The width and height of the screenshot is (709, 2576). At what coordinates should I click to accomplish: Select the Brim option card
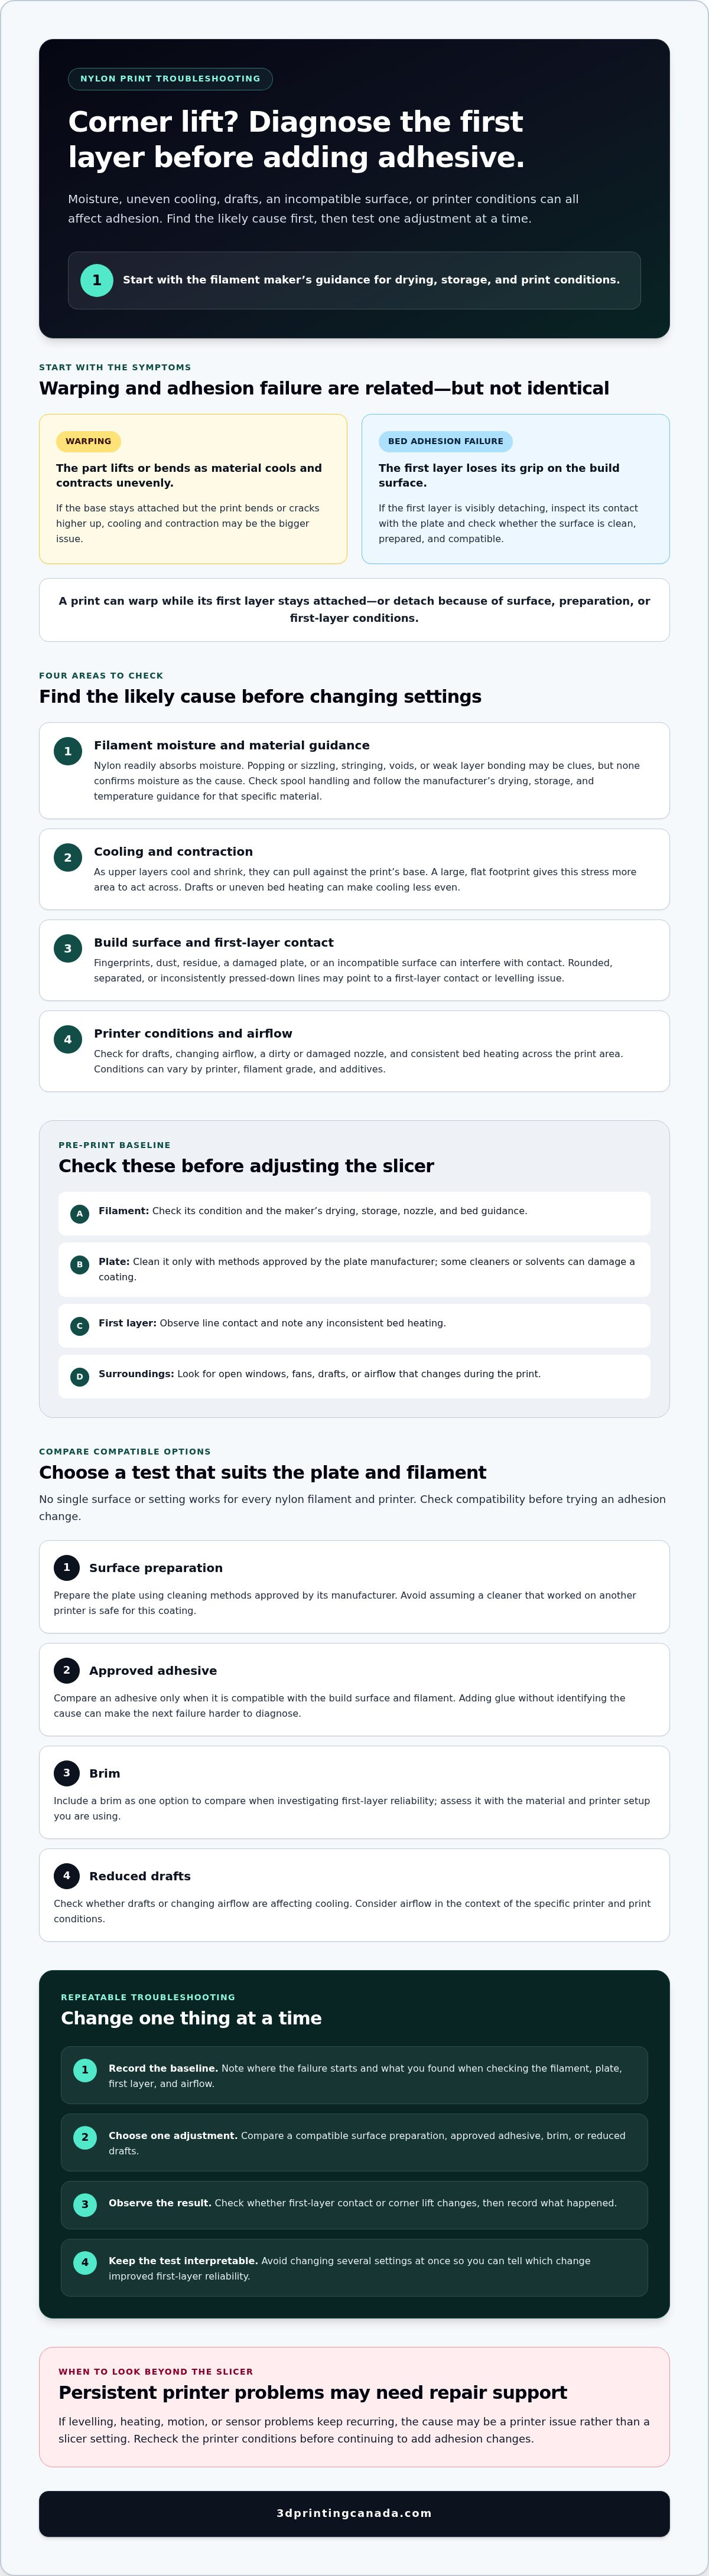354,1793
